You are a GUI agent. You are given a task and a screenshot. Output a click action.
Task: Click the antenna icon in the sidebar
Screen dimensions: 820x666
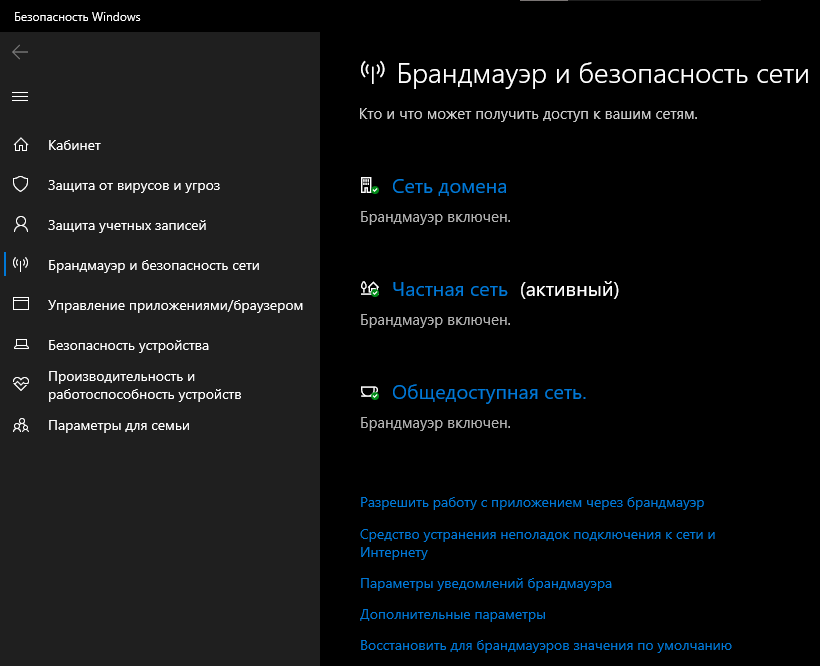(21, 265)
